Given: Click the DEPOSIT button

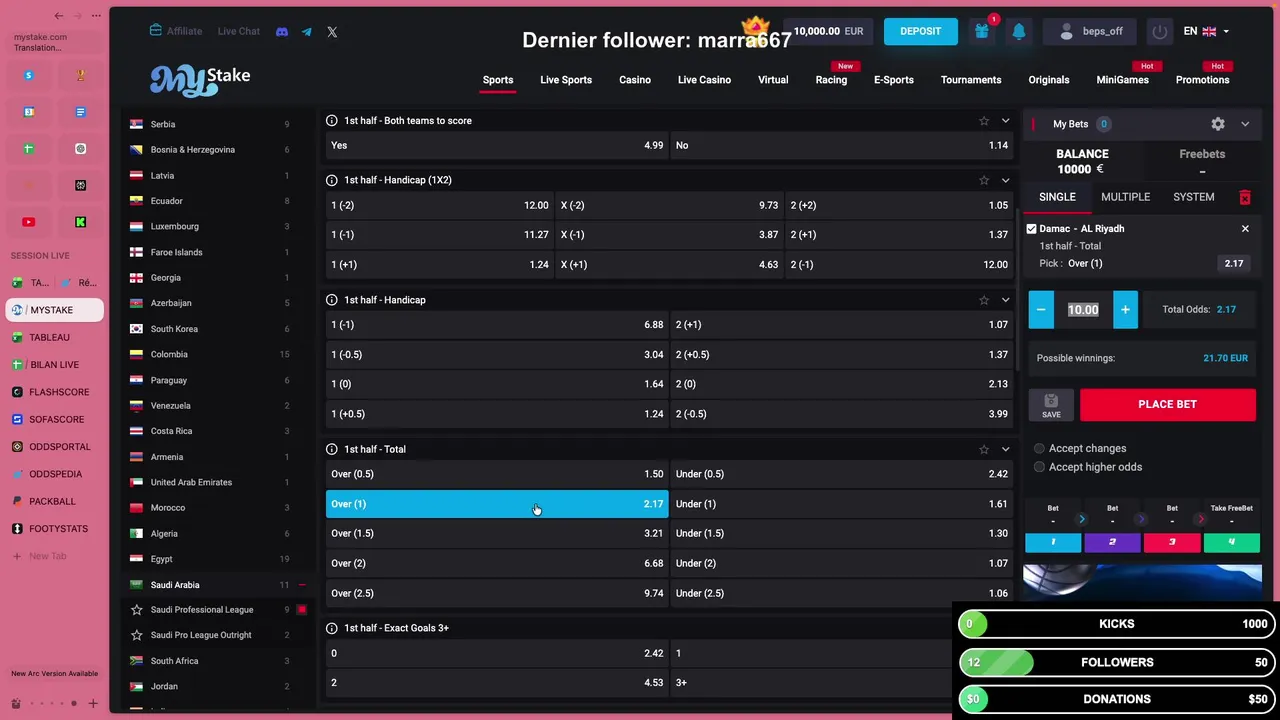Looking at the screenshot, I should pyautogui.click(x=920, y=31).
